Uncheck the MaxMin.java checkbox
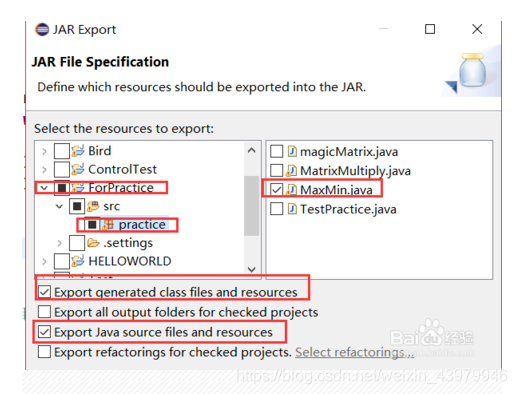517x394 pixels. 277,190
